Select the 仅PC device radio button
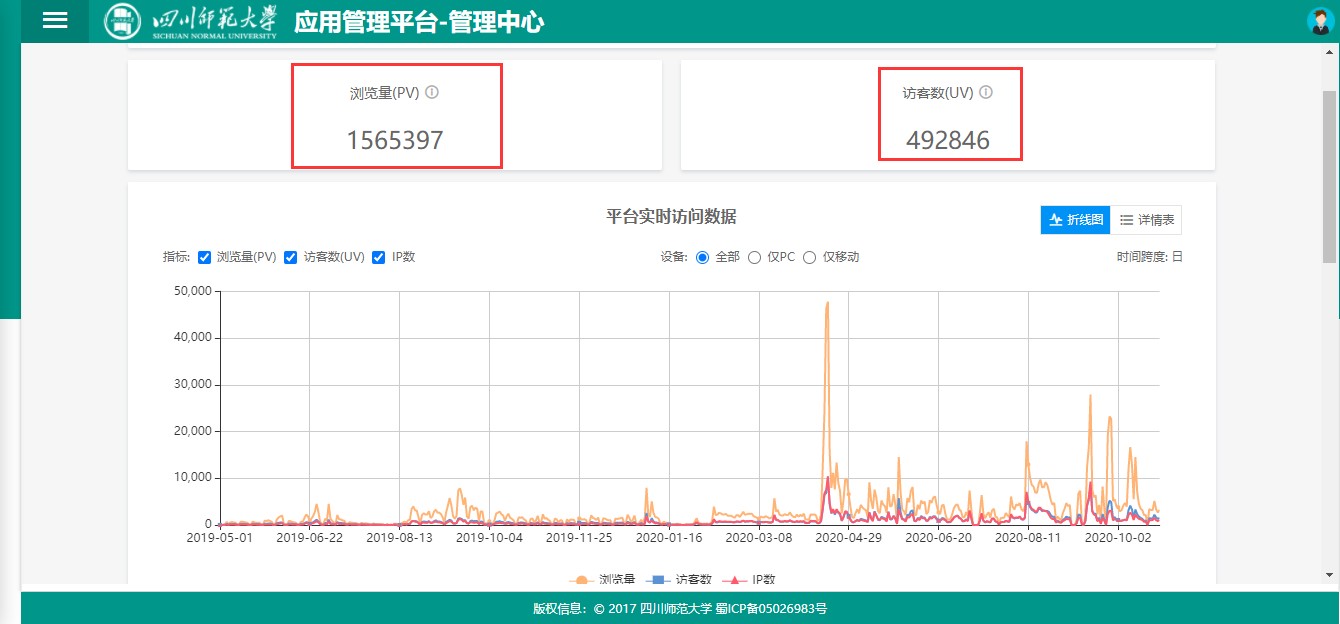1340x624 pixels. coord(755,257)
